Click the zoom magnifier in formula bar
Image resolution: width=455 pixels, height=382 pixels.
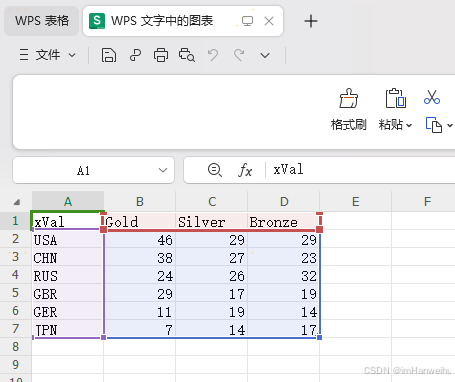[215, 170]
